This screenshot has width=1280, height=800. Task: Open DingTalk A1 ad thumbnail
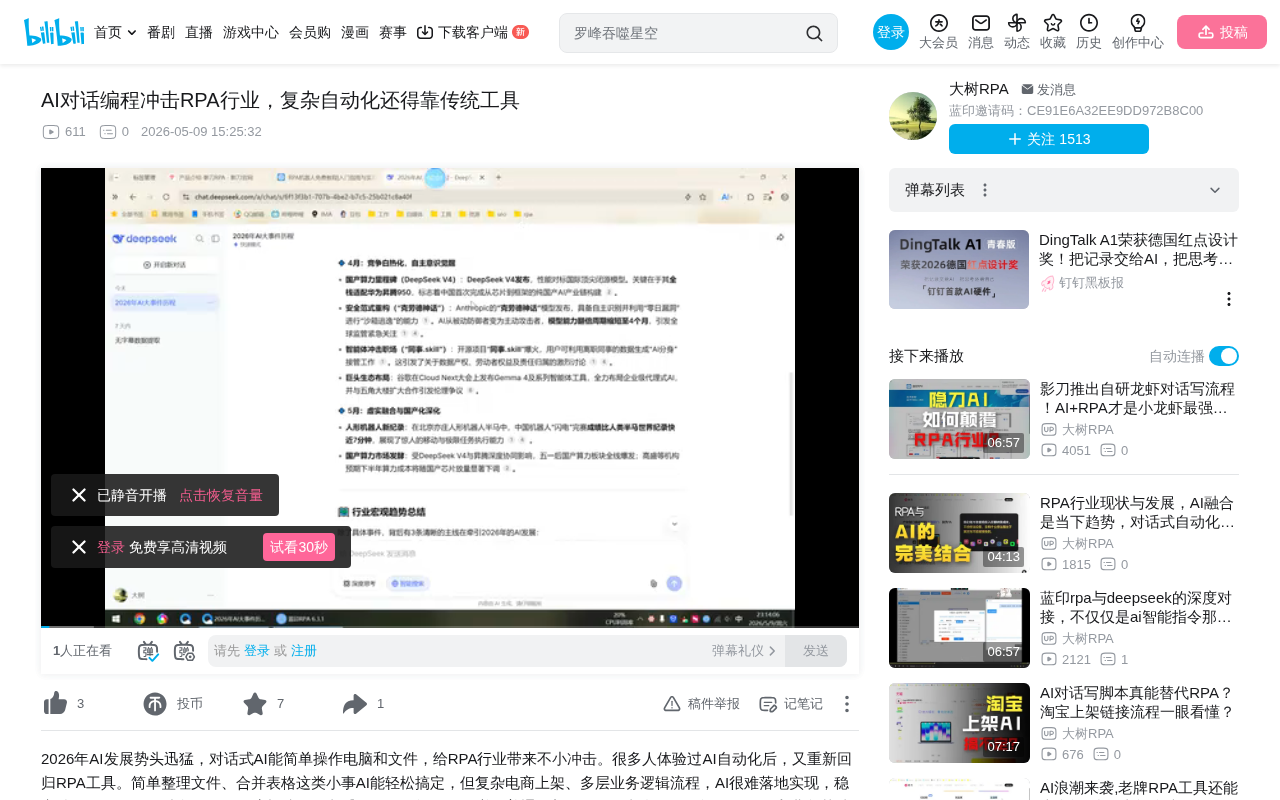(x=959, y=269)
